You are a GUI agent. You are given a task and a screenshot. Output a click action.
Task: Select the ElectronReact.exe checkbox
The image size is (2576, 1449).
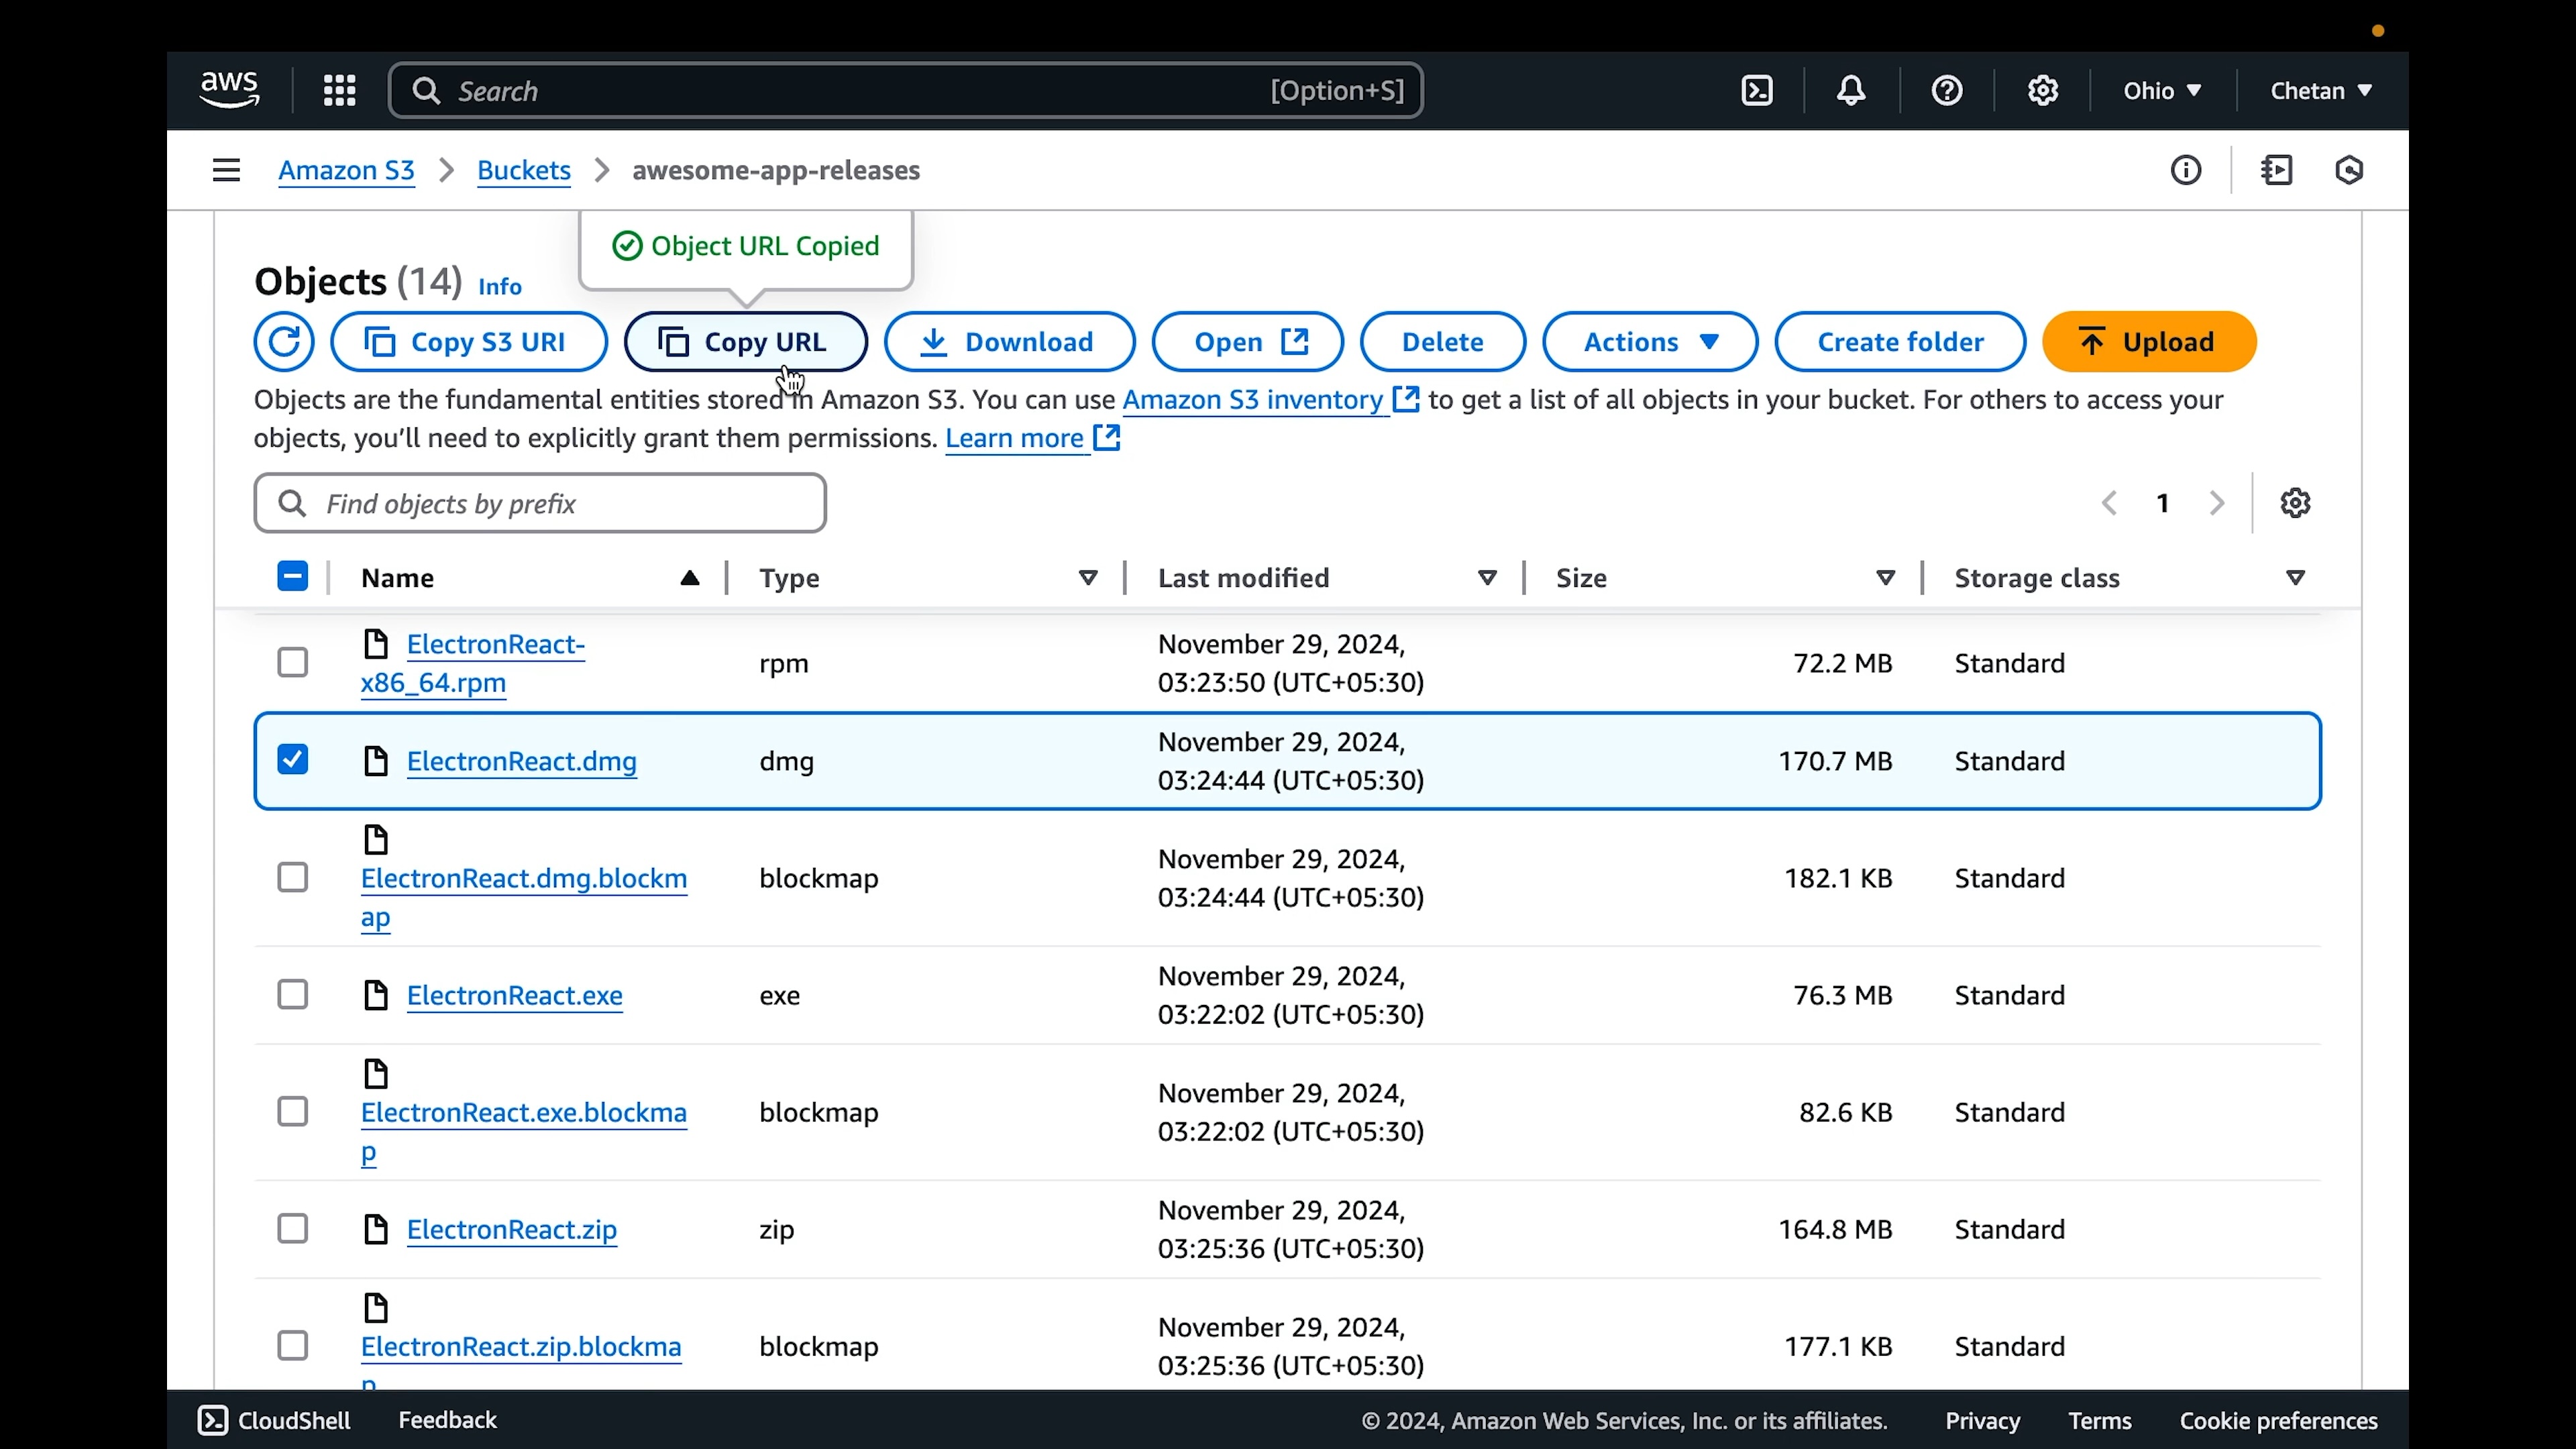point(293,995)
